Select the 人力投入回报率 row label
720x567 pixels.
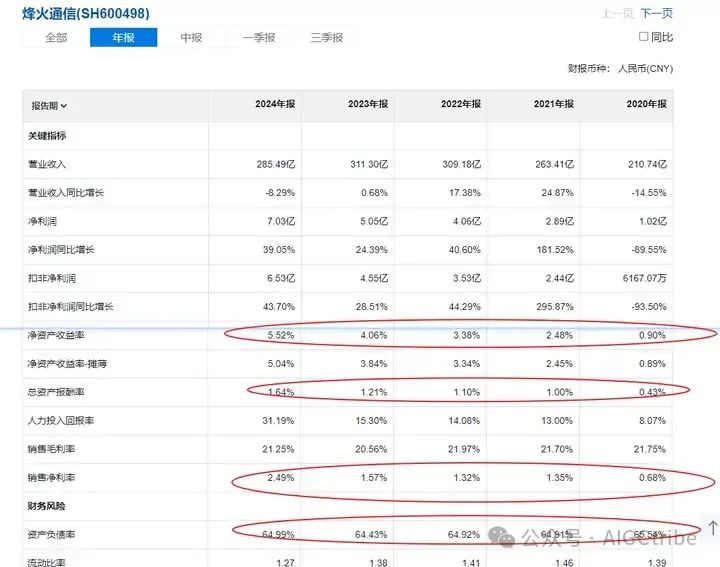click(x=61, y=421)
